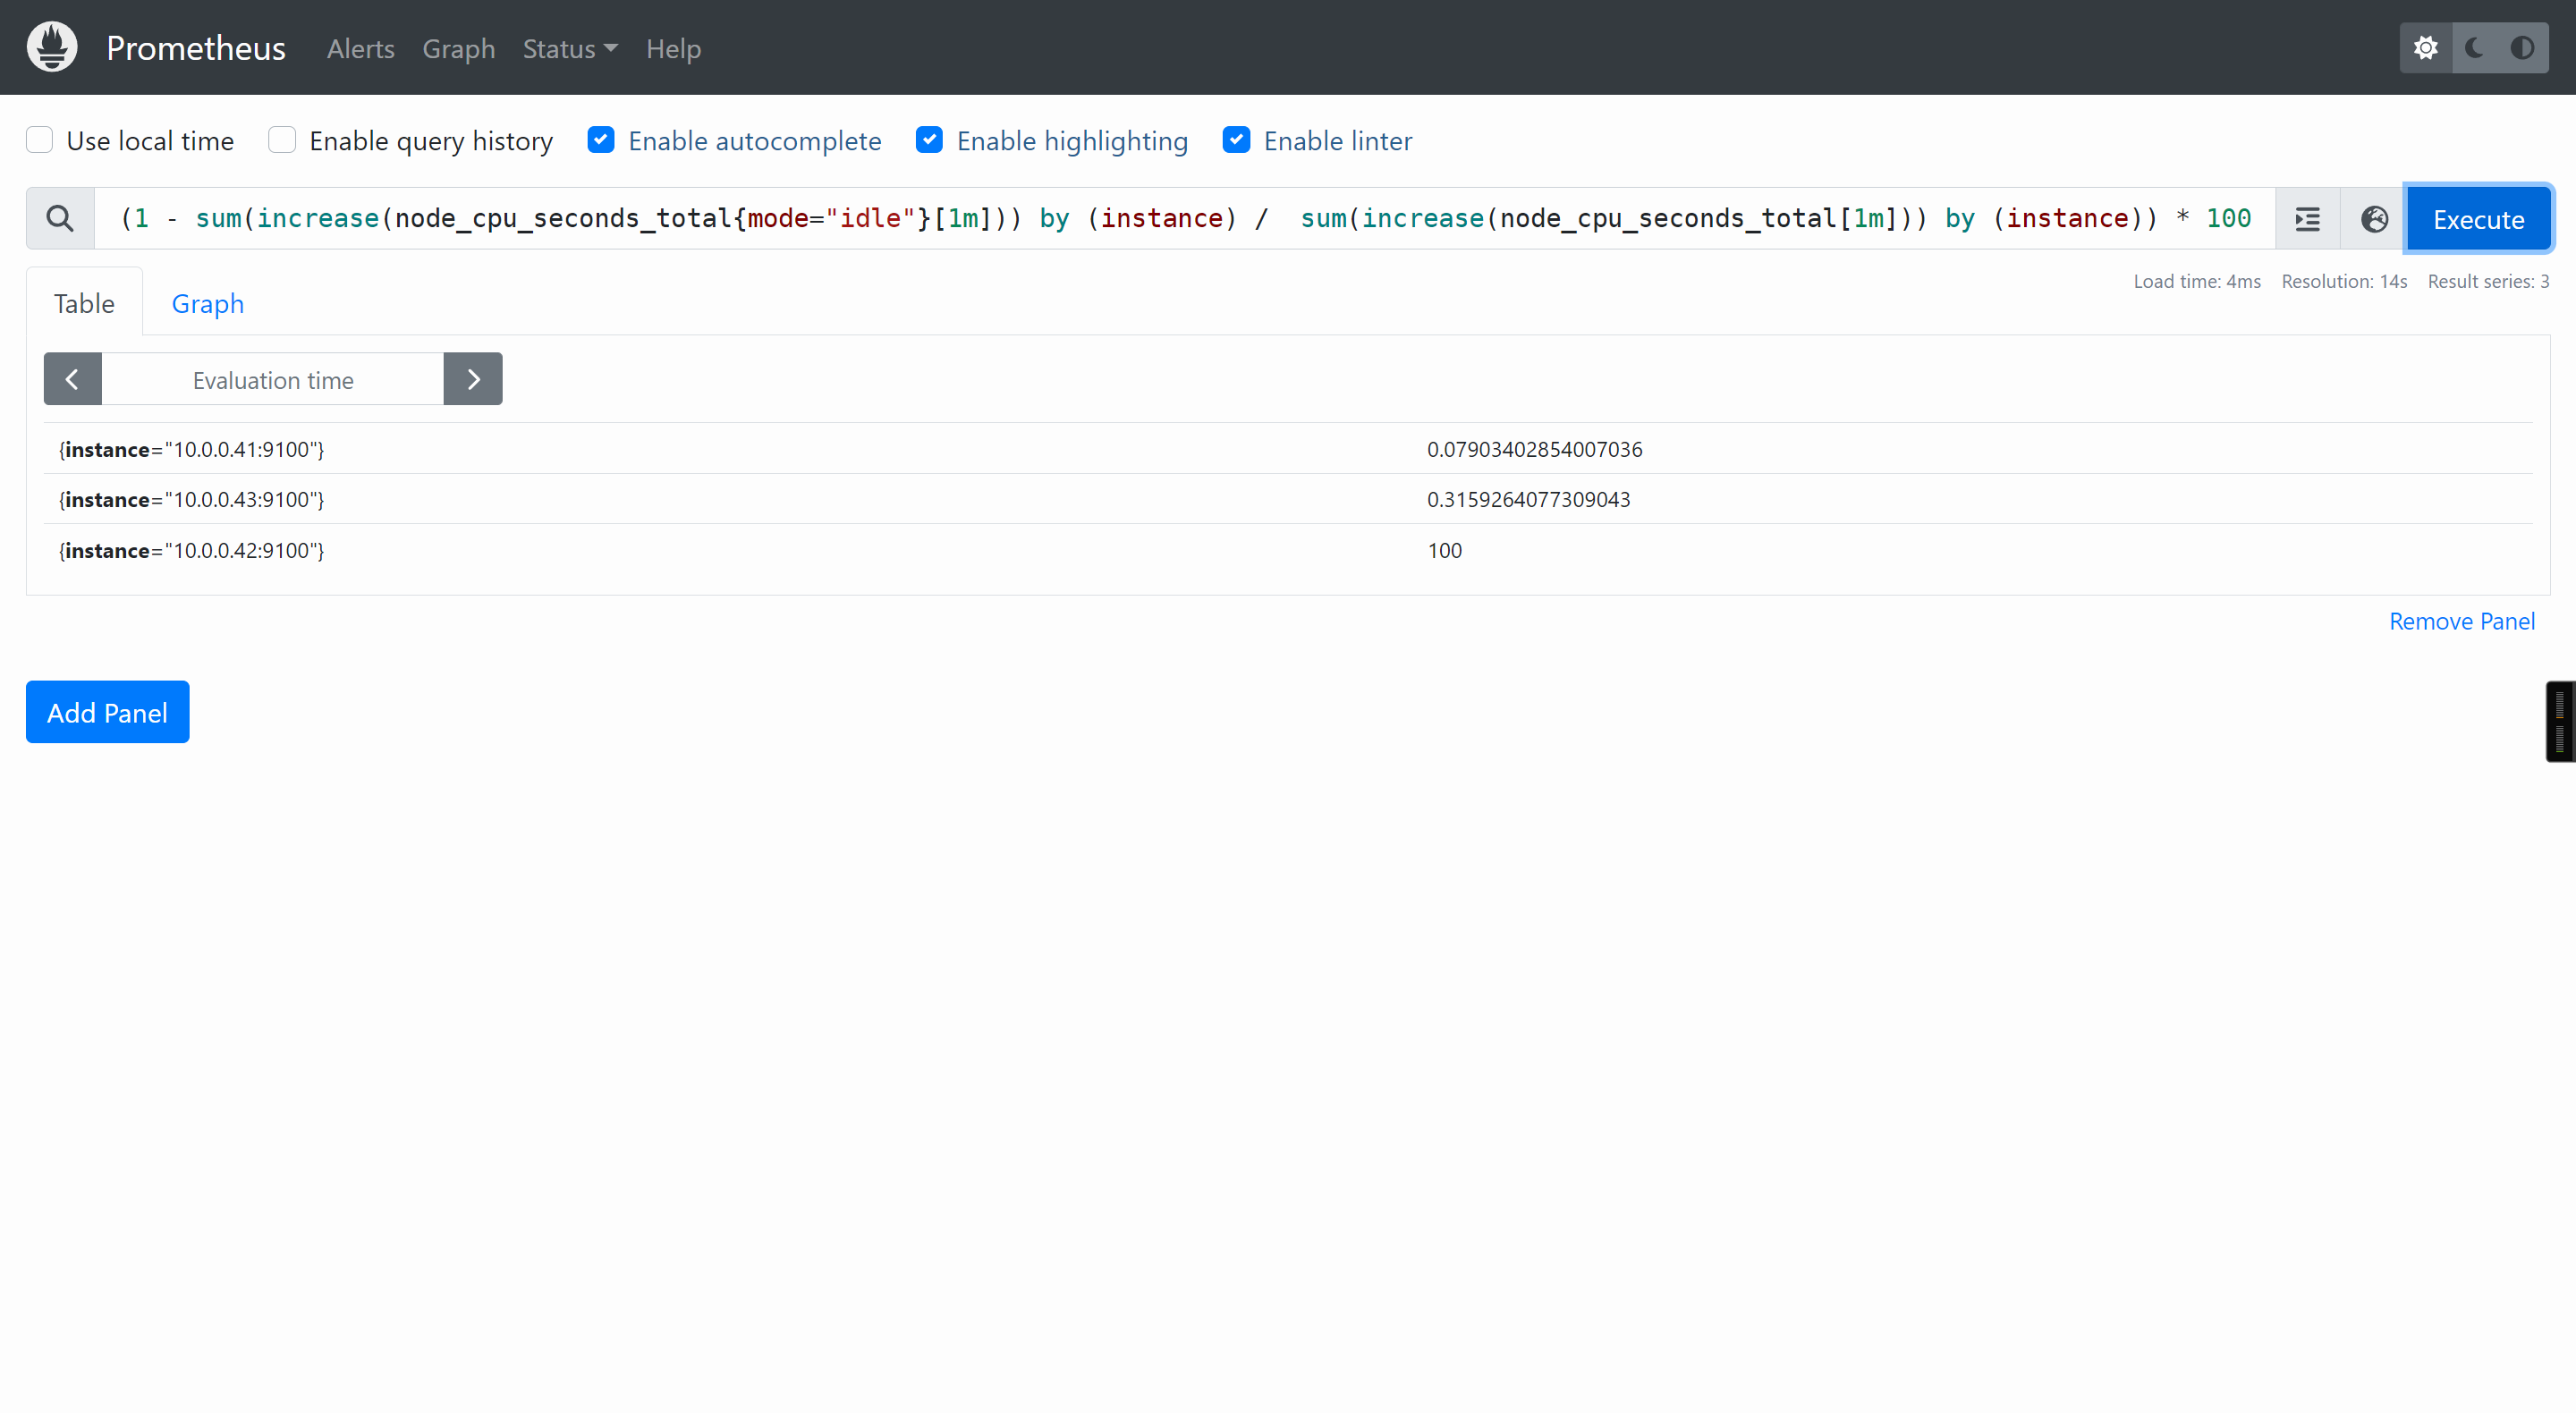Switch to dark theme moon icon

pos(2474,48)
